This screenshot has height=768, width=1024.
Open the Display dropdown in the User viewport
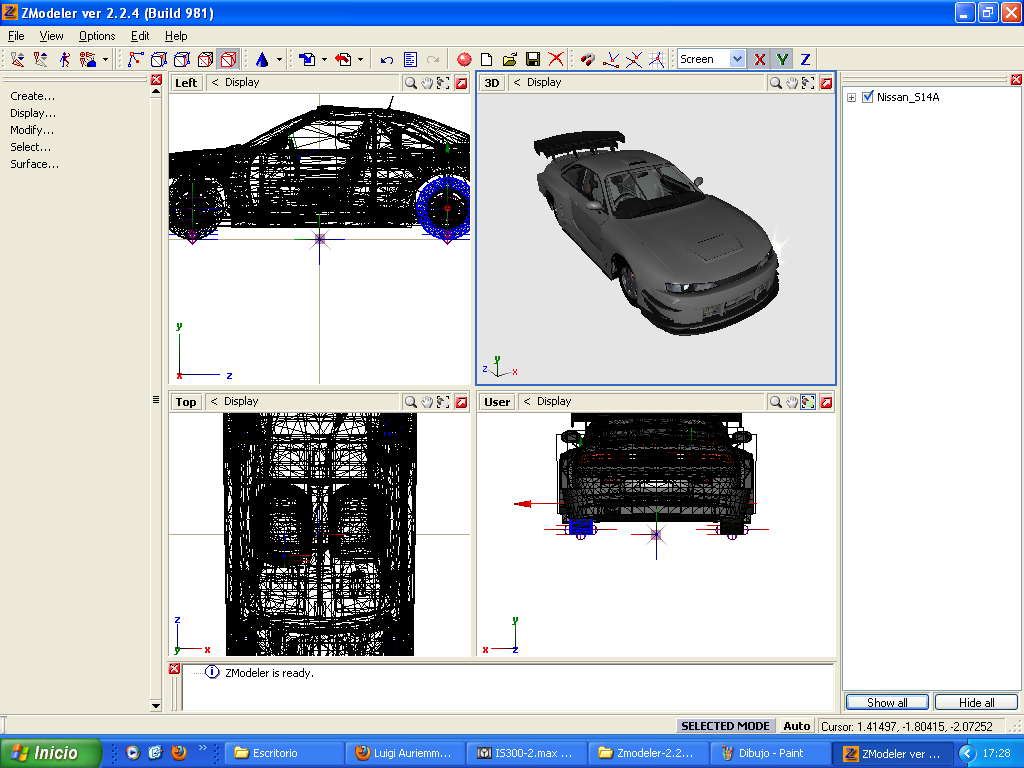(x=548, y=401)
